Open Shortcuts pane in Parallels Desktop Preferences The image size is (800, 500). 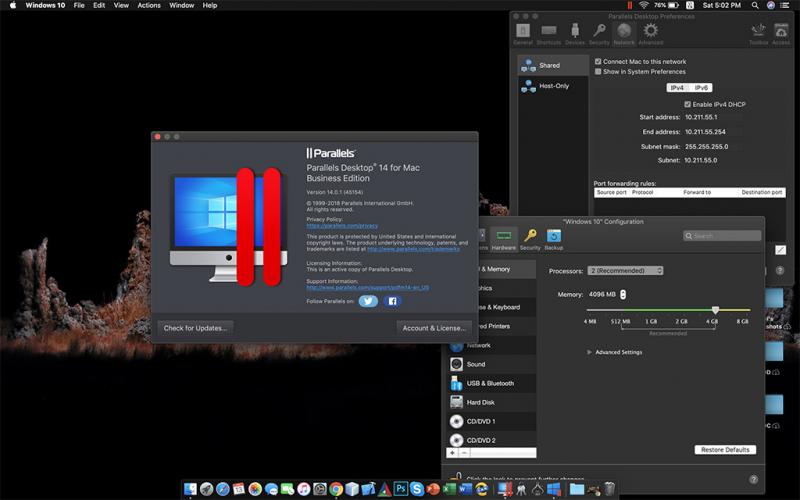(548, 34)
